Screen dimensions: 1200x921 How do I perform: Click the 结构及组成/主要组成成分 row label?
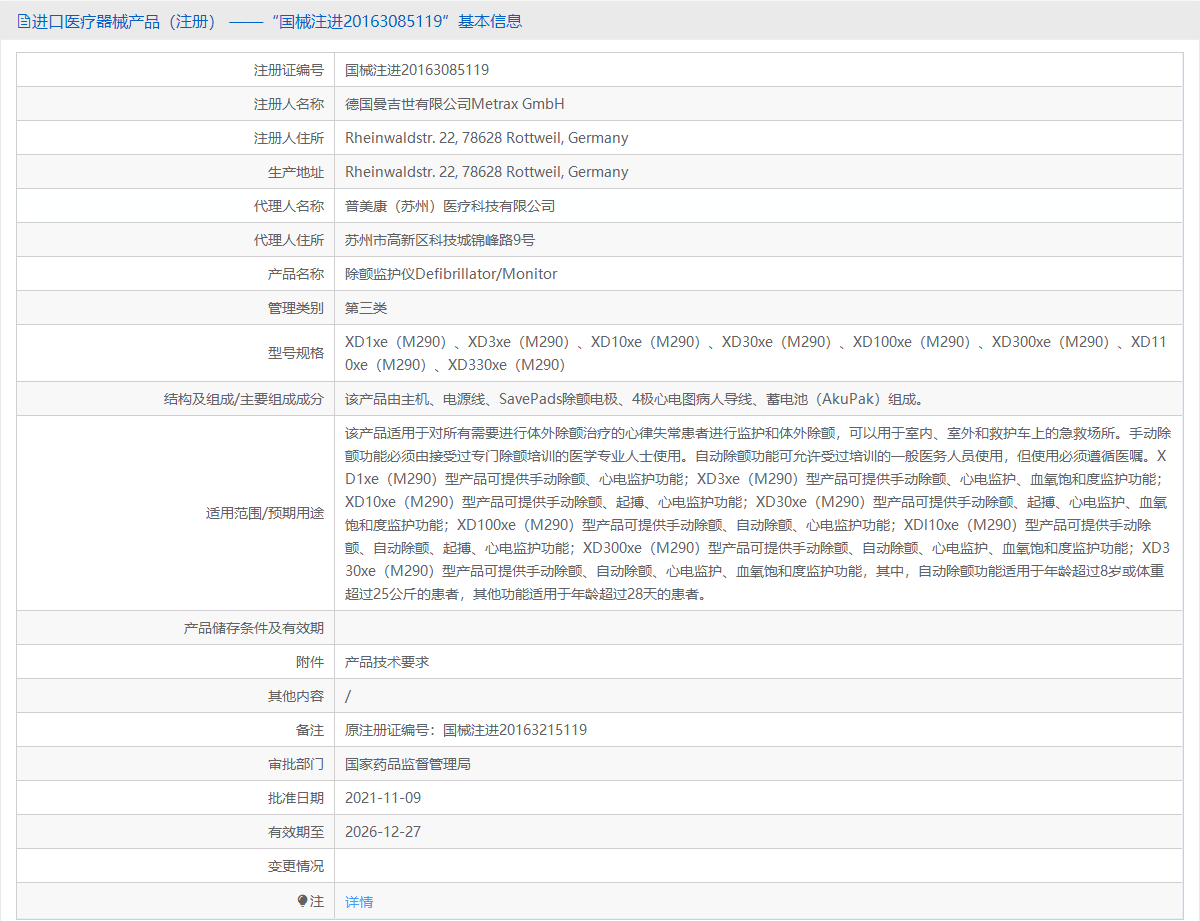(x=244, y=399)
